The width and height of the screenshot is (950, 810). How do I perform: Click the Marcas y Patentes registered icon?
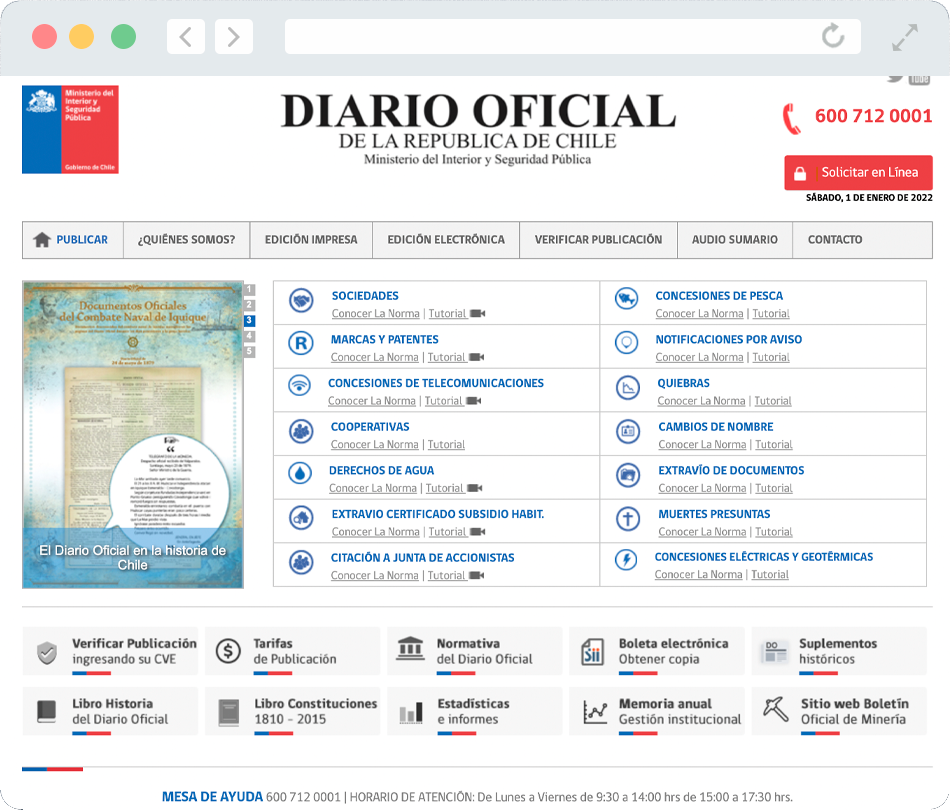point(301,344)
